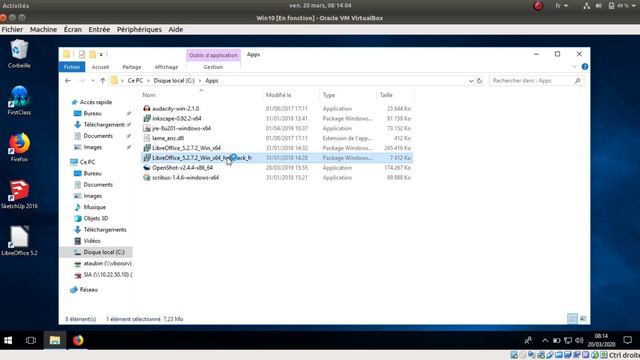
Task: Switch to details view layout icon
Action: 572,318
